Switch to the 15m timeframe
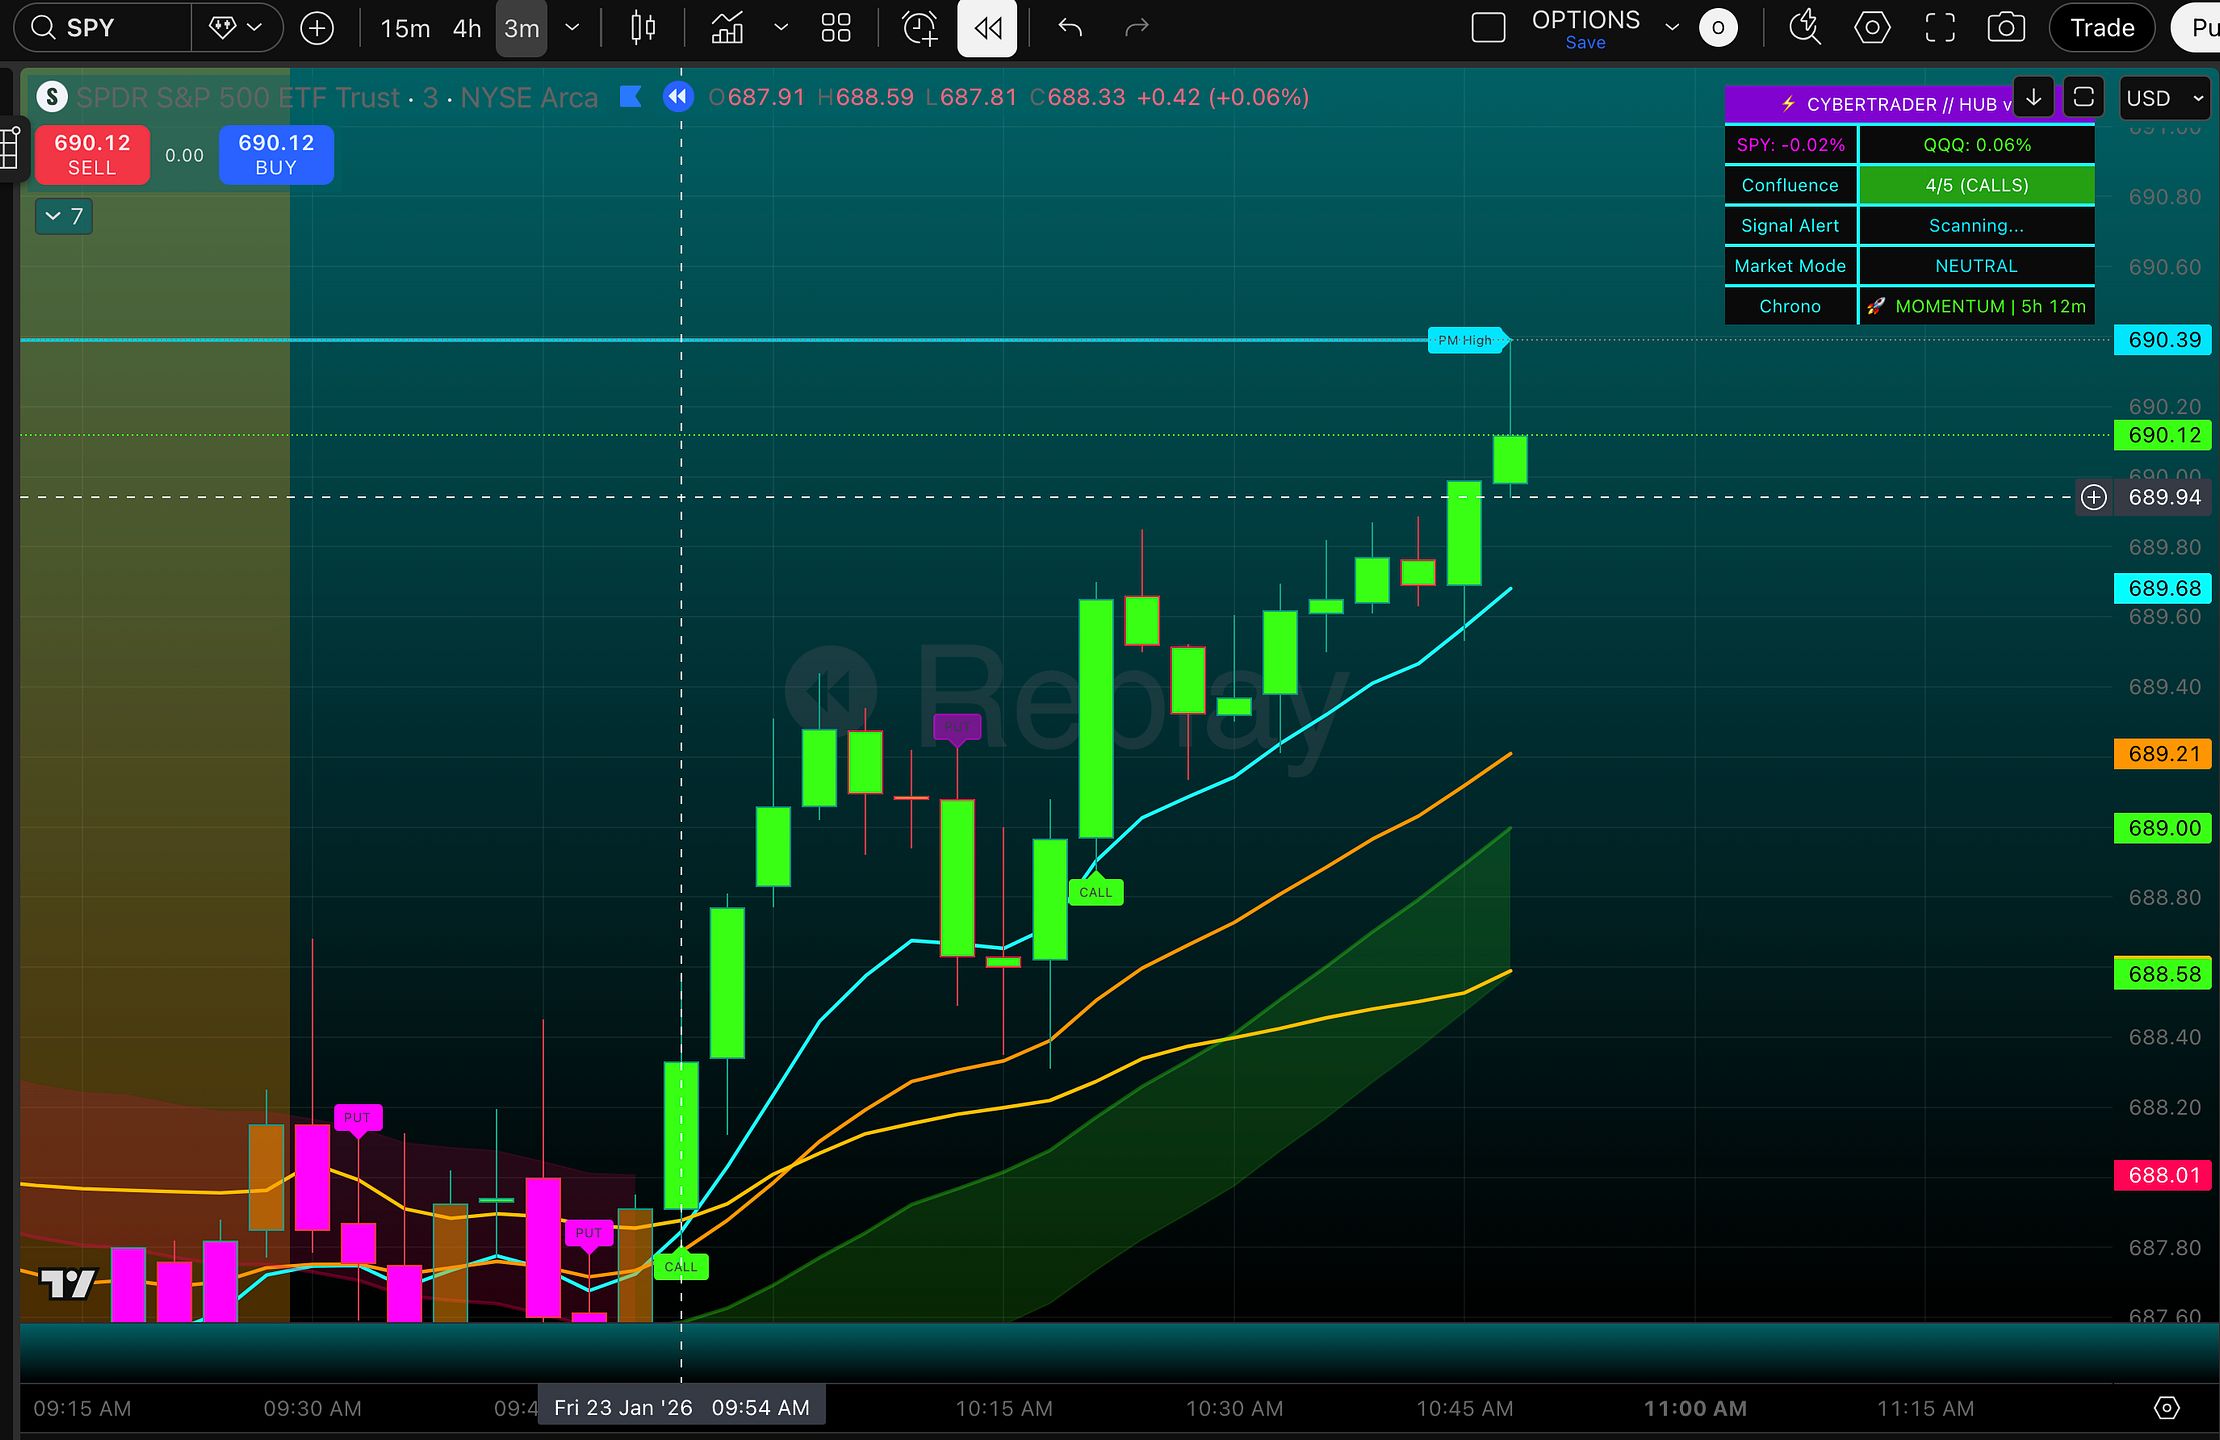The height and width of the screenshot is (1440, 2220). [x=405, y=28]
